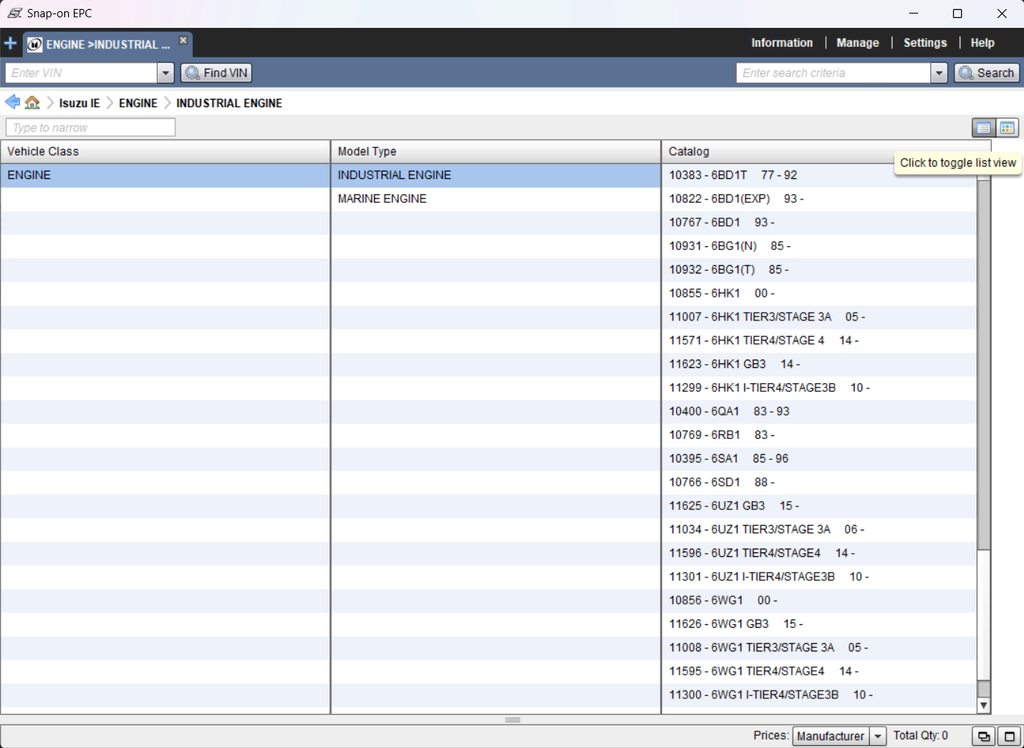Select catalog 10856 - 6WG1
This screenshot has width=1024, height=748.
[819, 600]
